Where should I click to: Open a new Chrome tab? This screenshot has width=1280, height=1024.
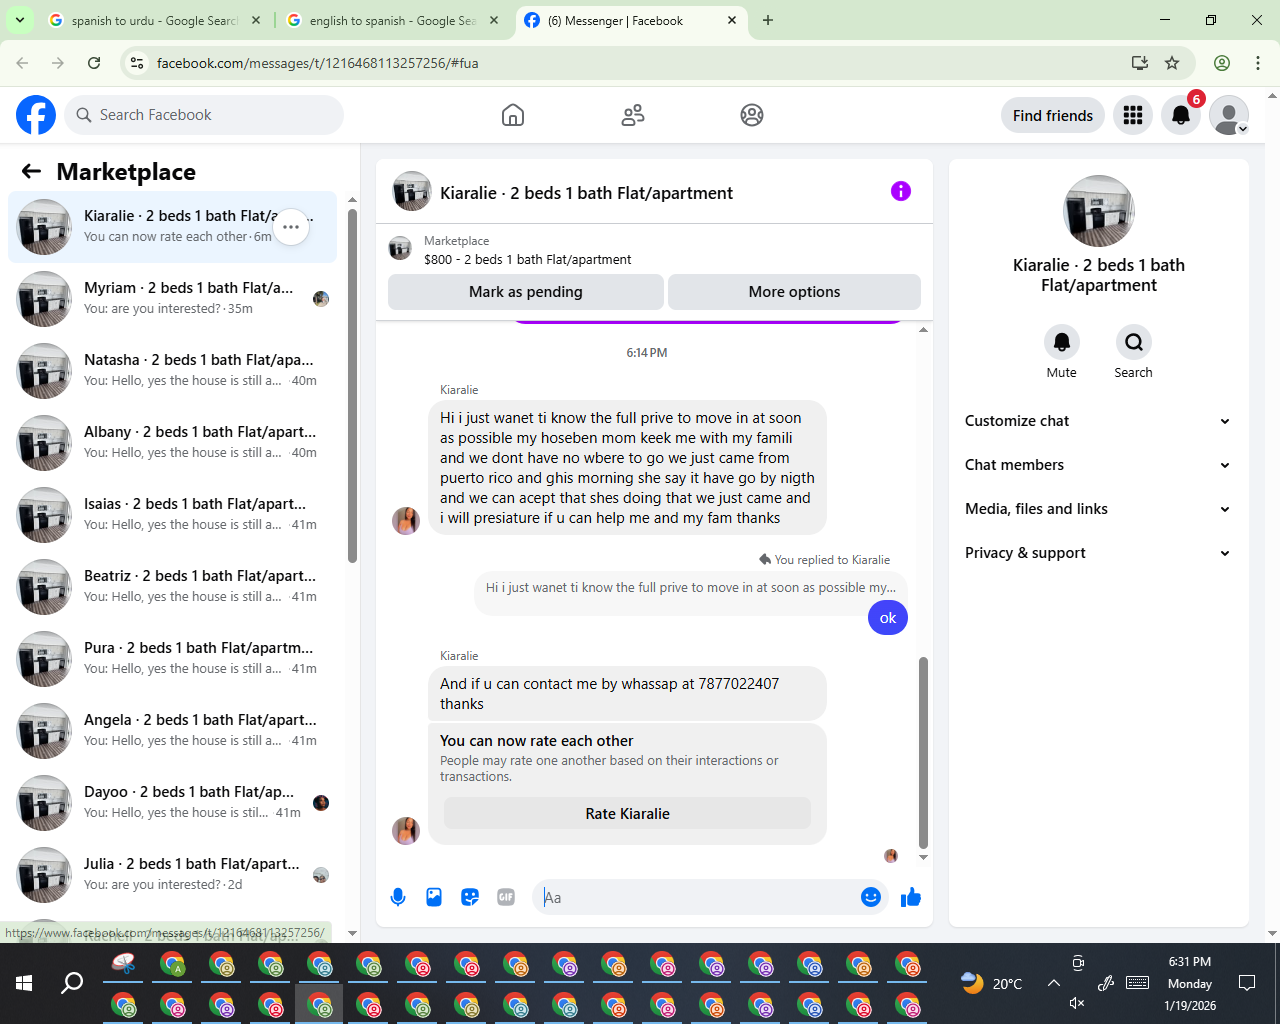coord(768,20)
